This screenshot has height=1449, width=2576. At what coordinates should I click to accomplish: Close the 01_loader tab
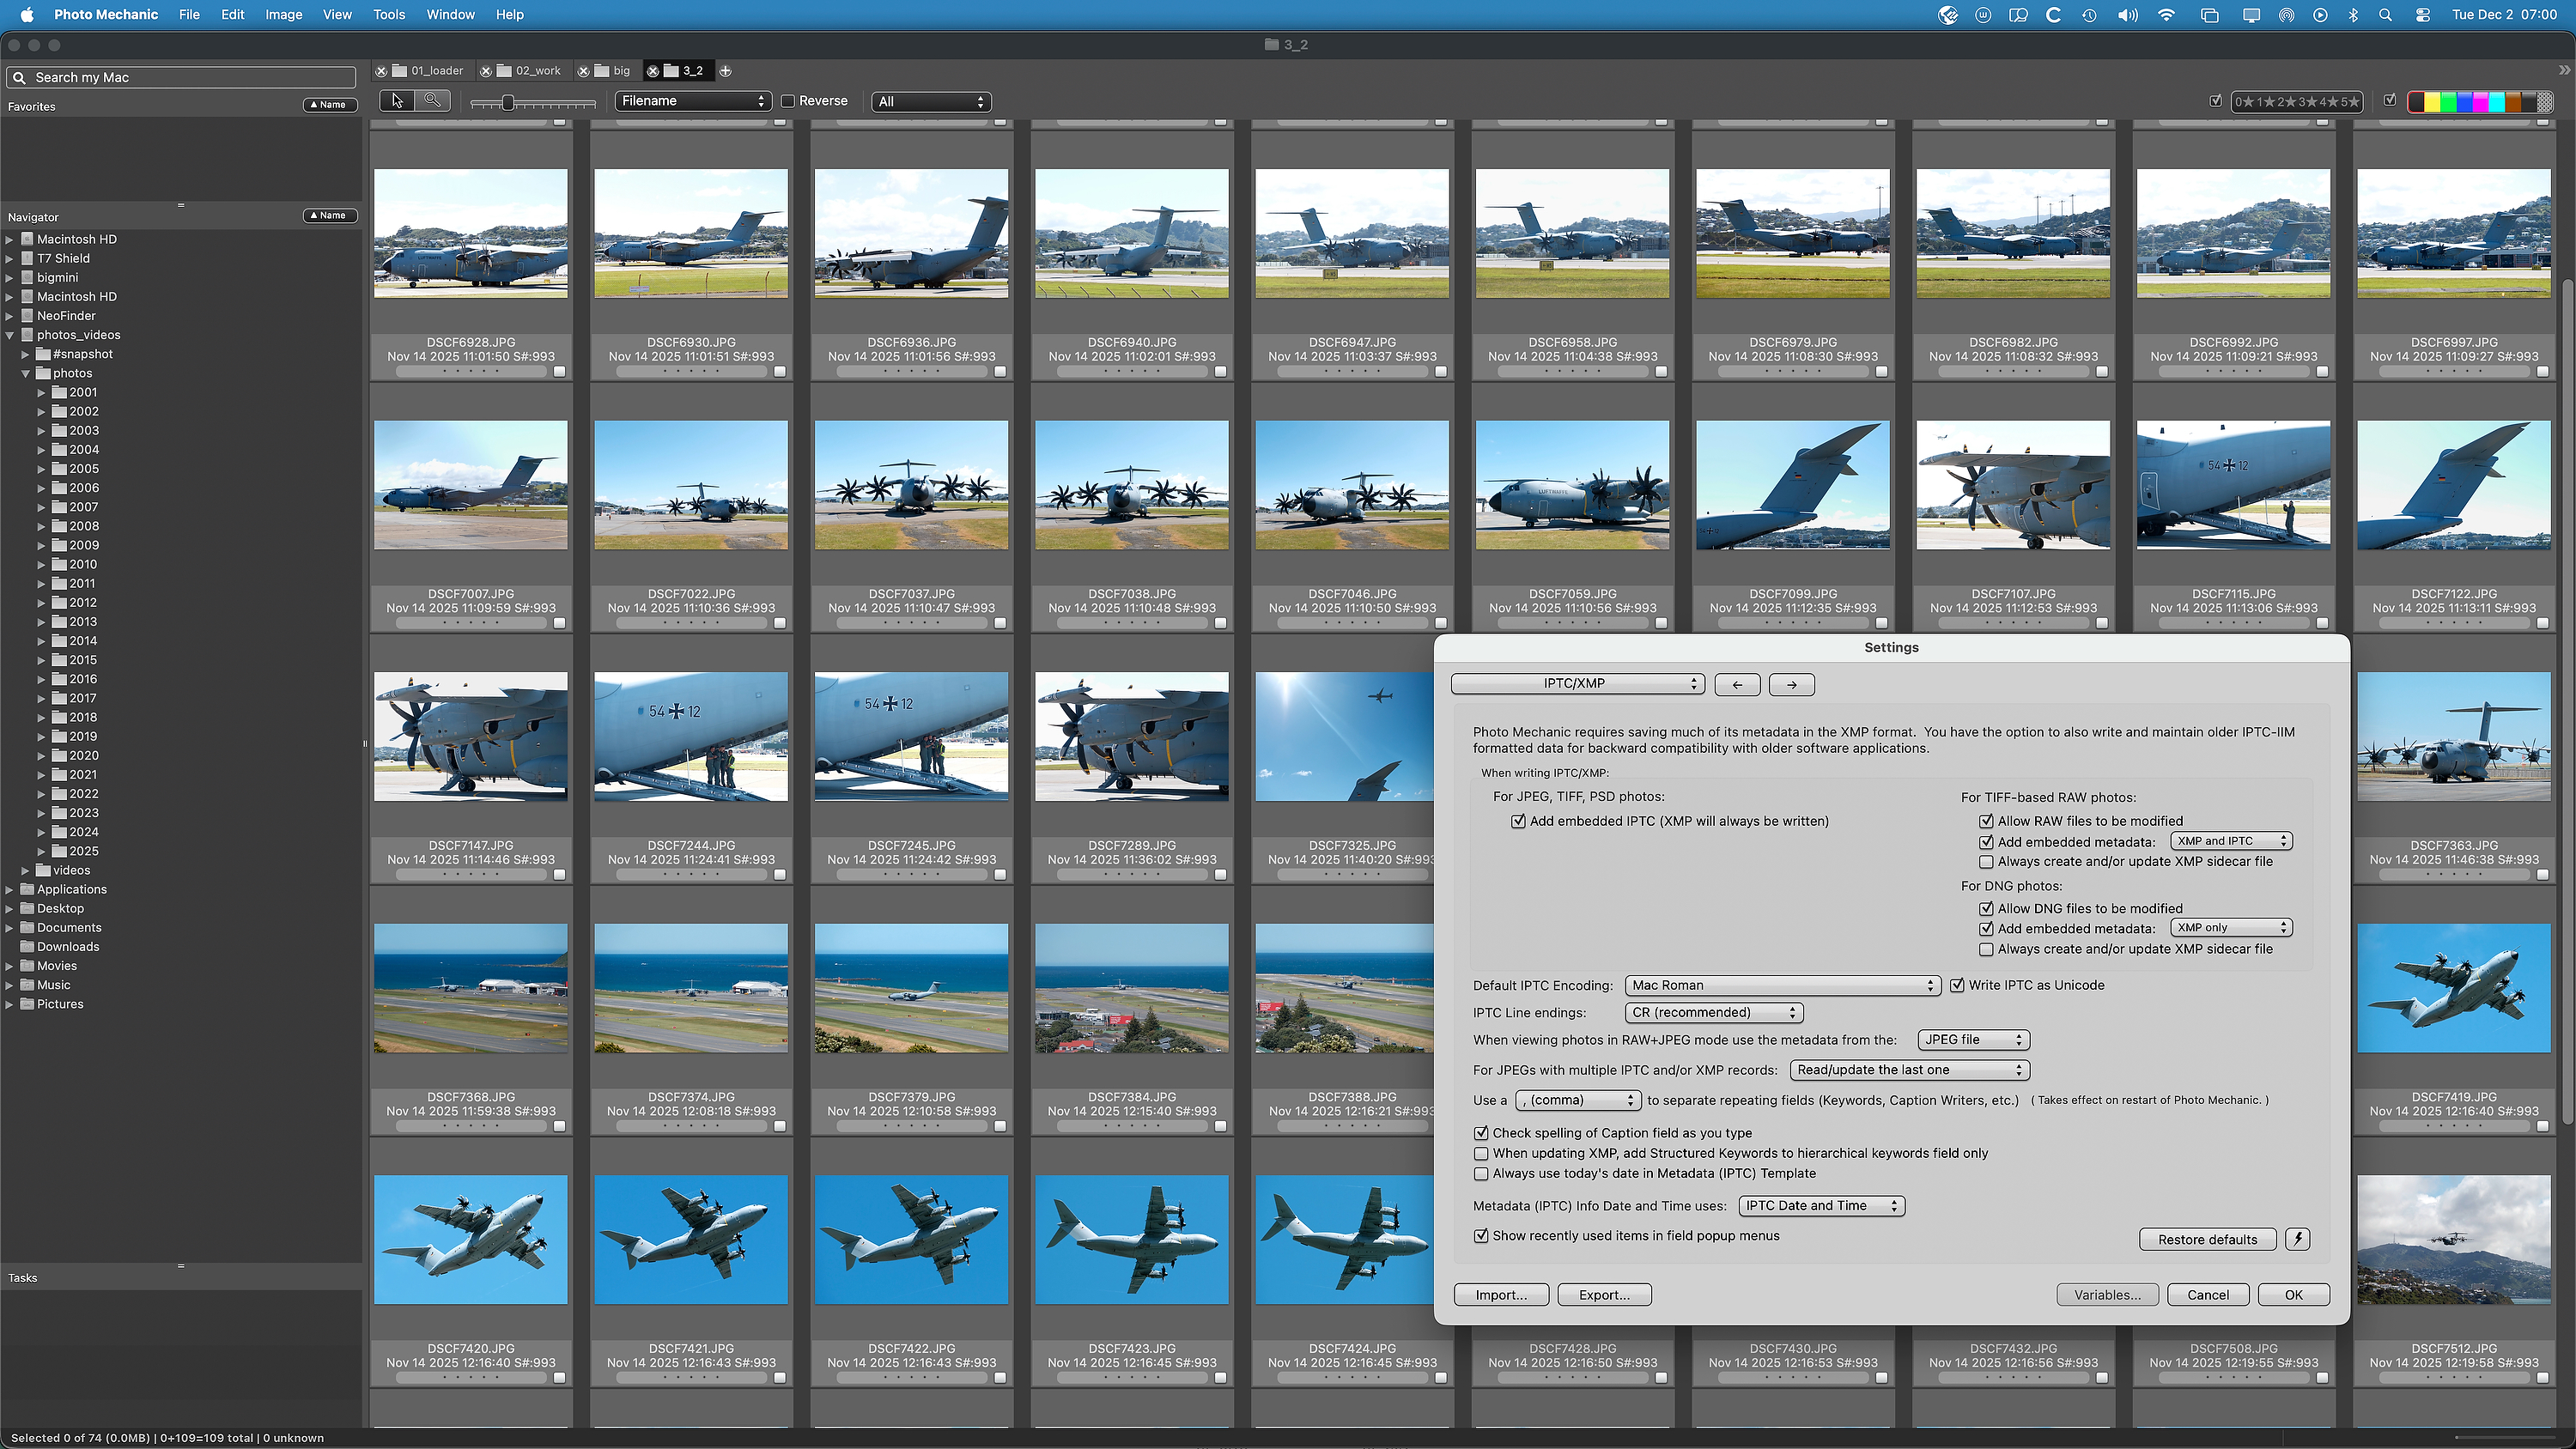[381, 71]
